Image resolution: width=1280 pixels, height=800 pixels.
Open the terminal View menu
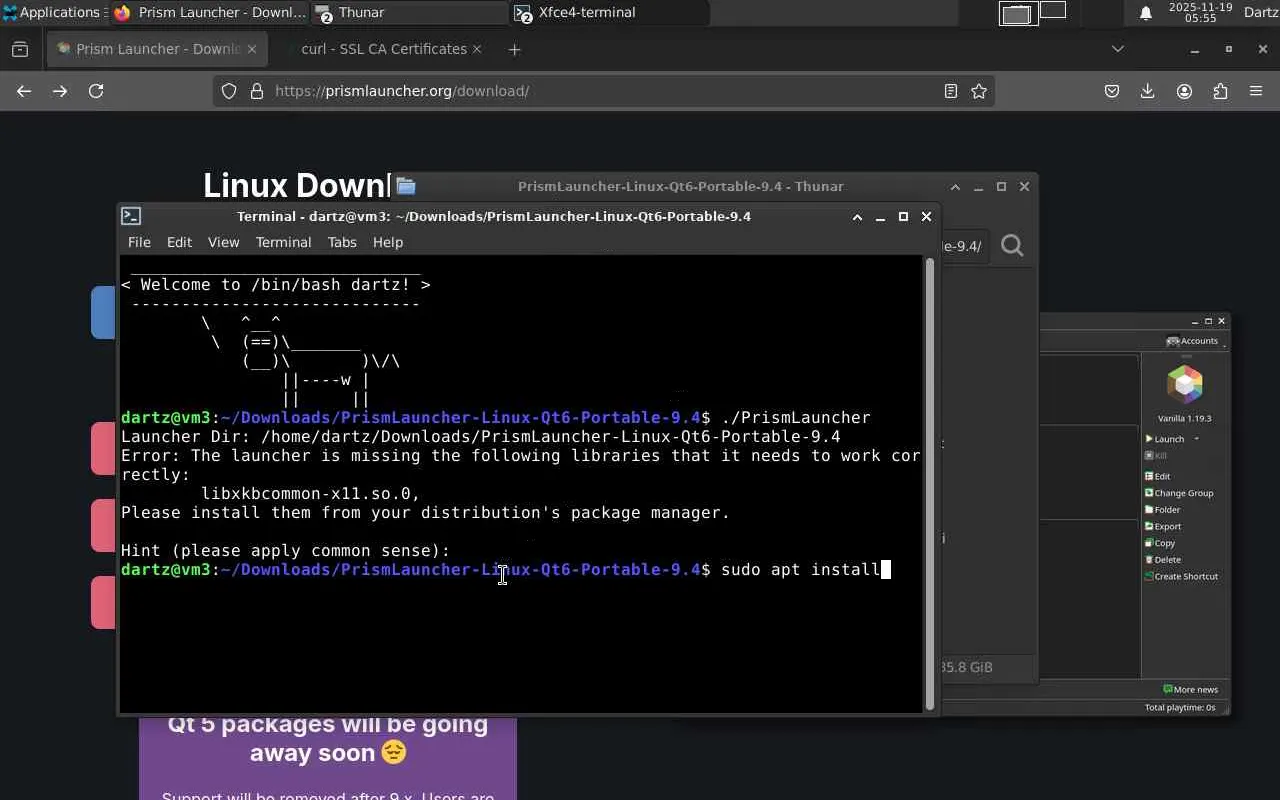223,242
